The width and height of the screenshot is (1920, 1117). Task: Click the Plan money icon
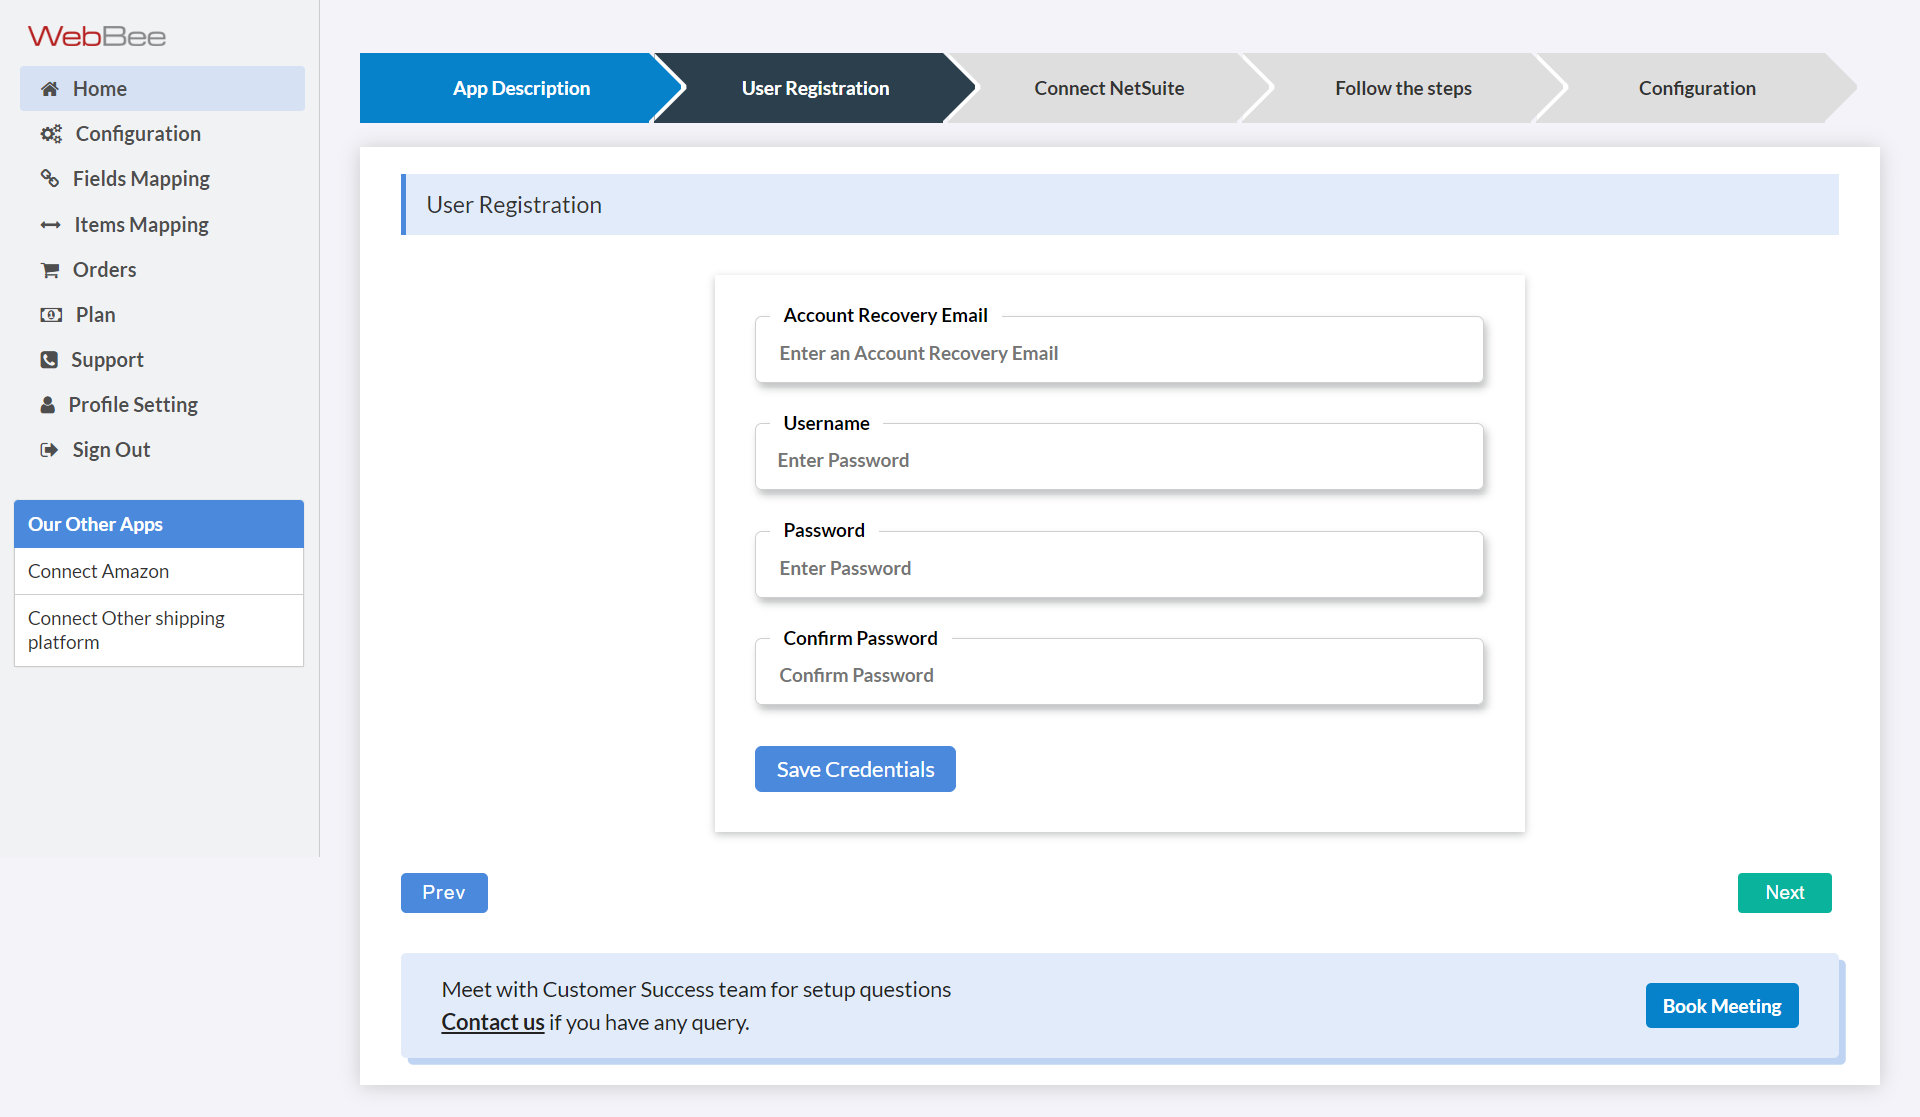click(x=51, y=315)
